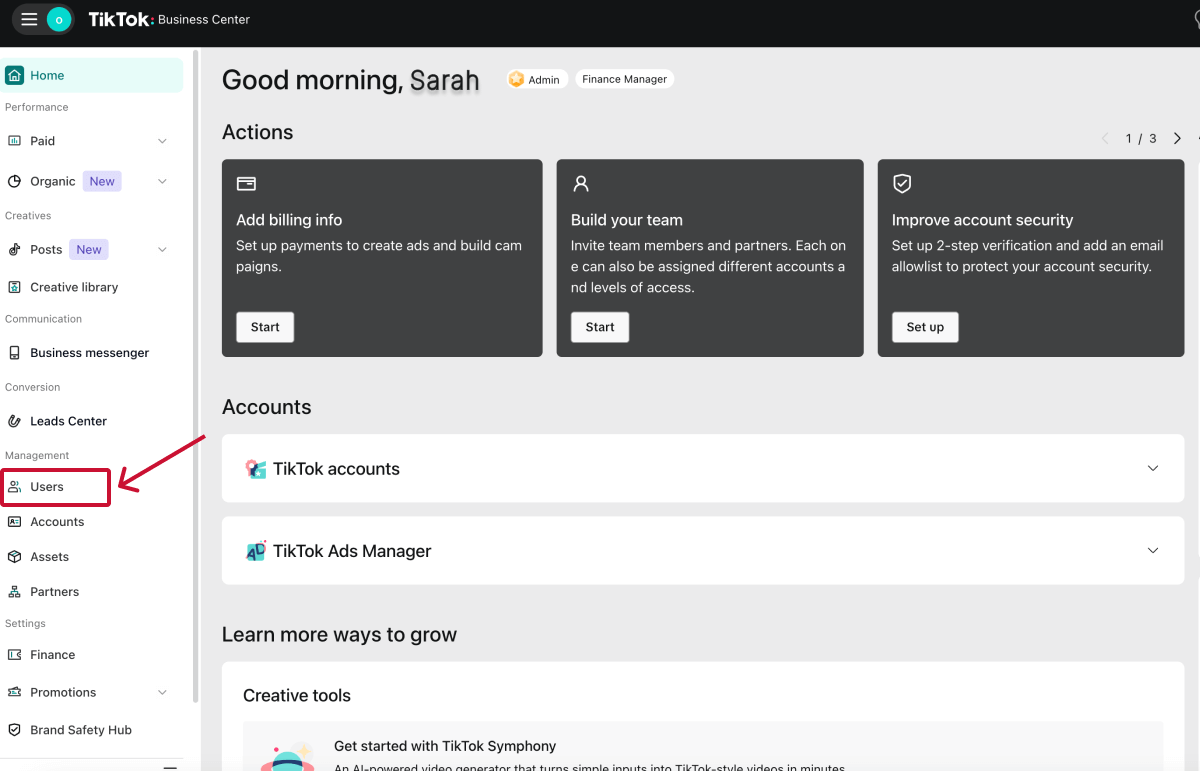Click the Paid performance chart icon

tap(15, 141)
